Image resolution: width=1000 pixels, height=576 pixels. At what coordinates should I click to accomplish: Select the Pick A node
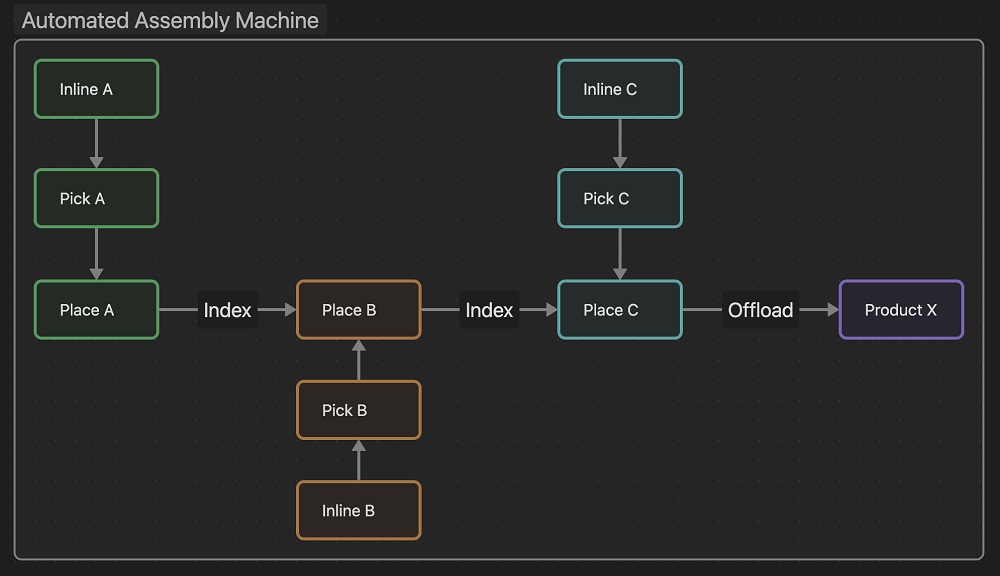point(96,198)
